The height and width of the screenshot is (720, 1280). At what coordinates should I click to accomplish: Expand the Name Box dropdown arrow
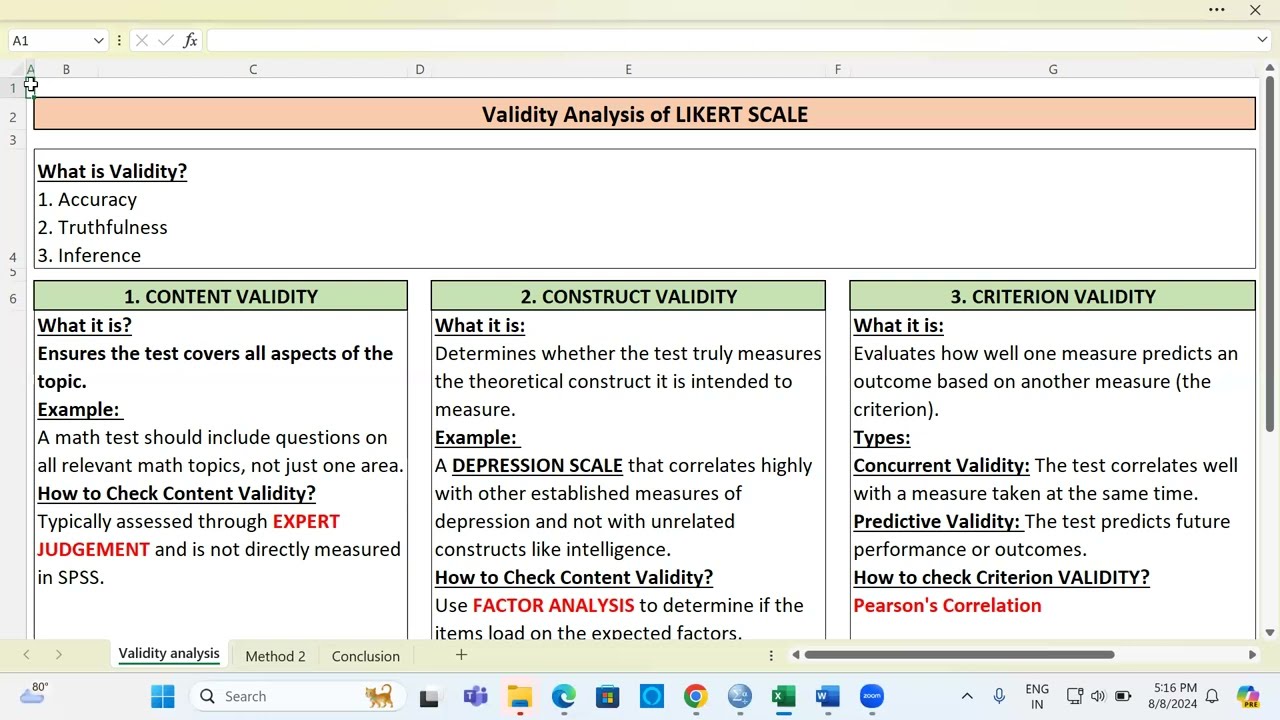tap(98, 40)
